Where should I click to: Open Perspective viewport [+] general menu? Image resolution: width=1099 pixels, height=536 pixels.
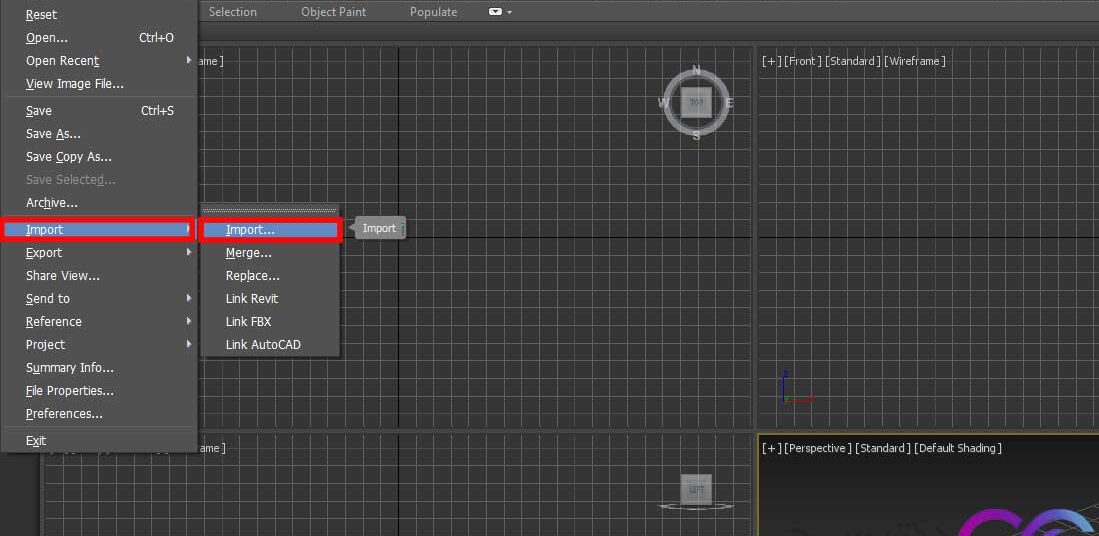point(772,448)
